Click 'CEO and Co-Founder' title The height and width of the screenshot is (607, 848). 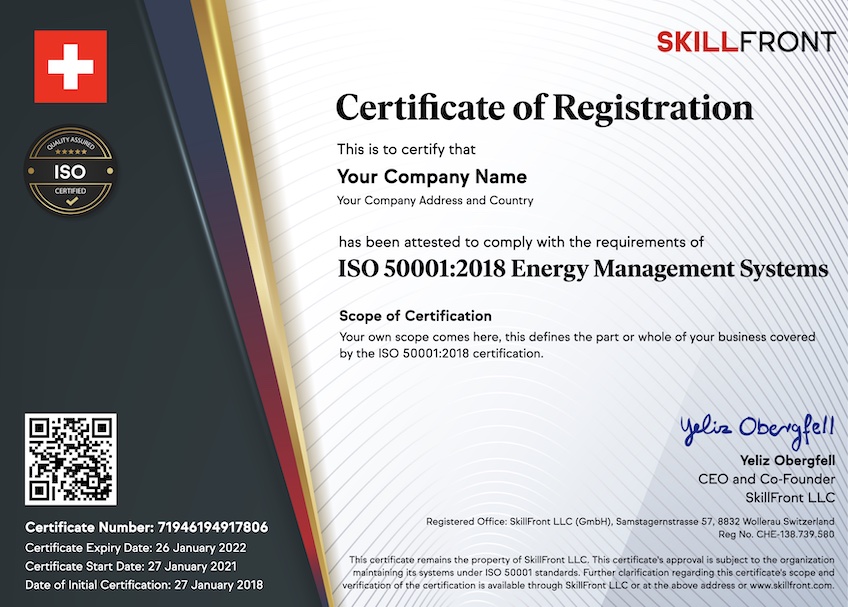(766, 479)
